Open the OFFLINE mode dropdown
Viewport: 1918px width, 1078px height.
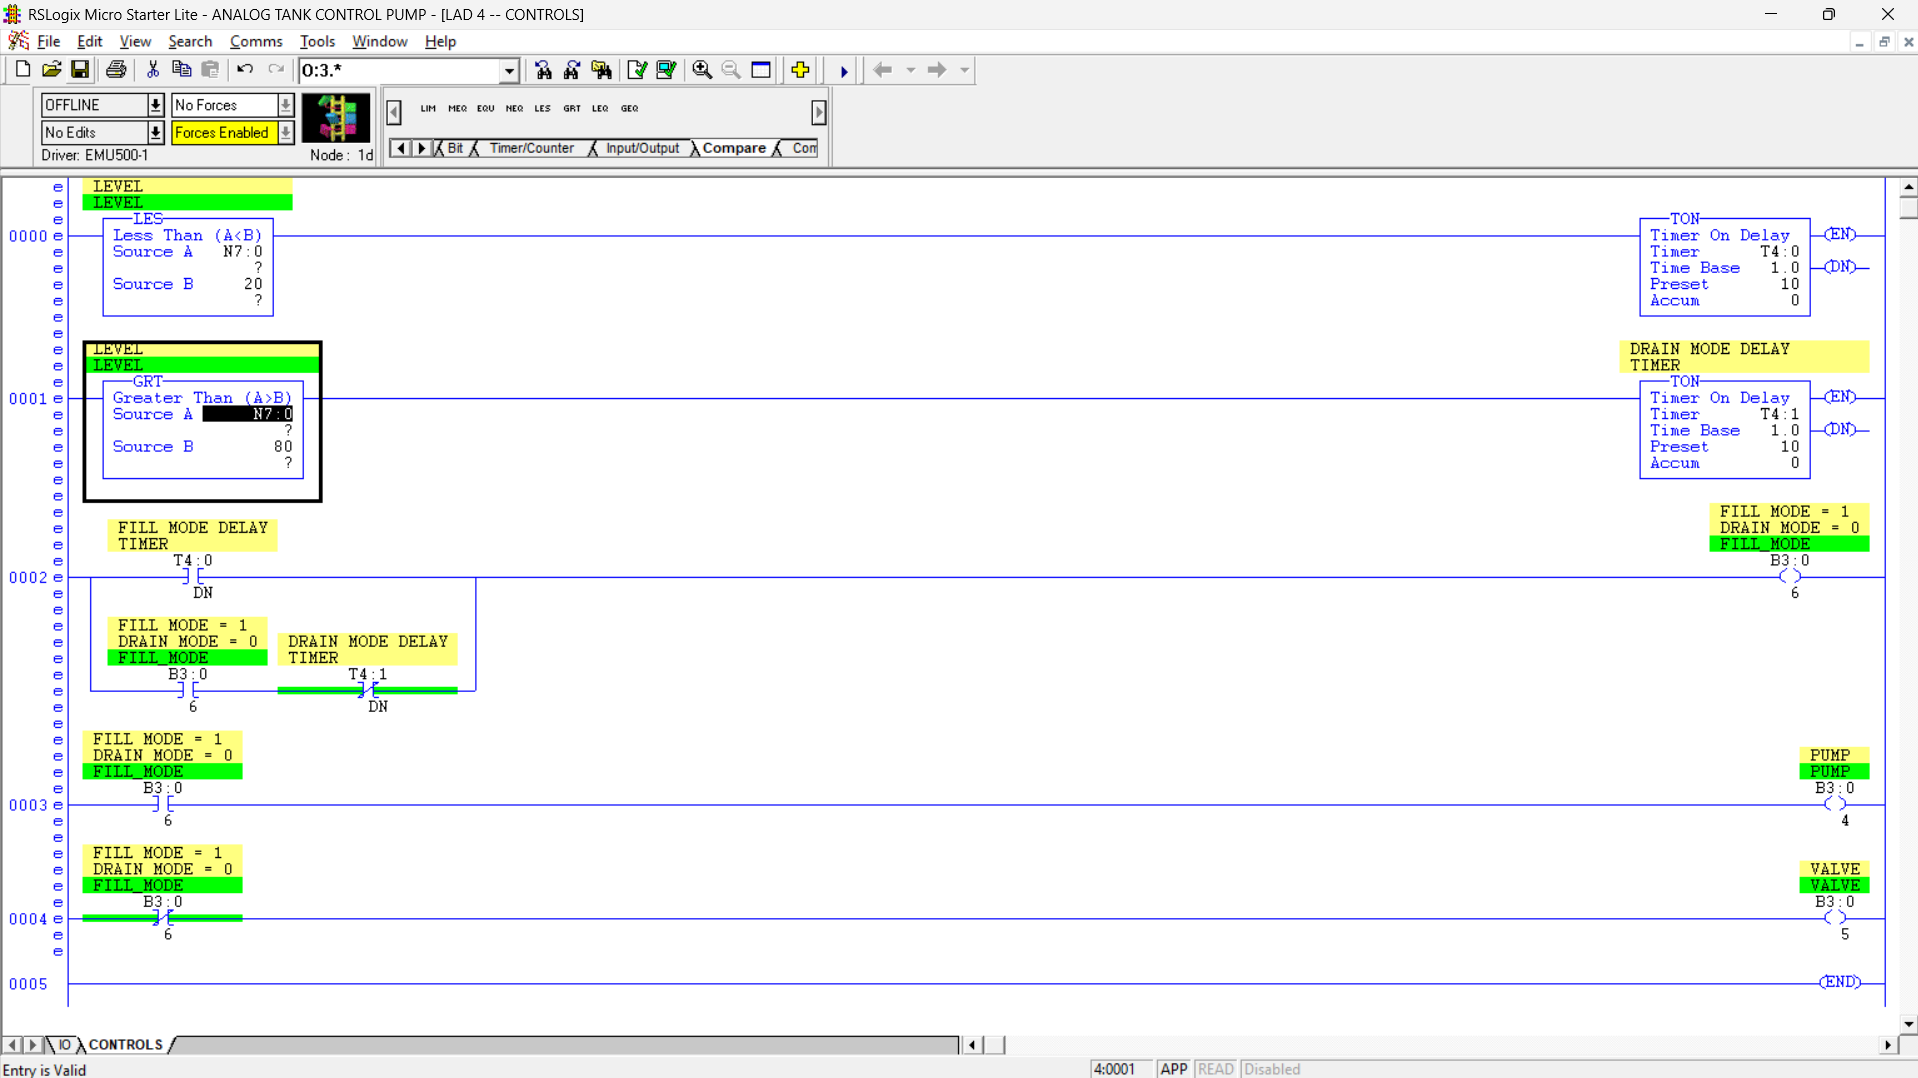155,105
